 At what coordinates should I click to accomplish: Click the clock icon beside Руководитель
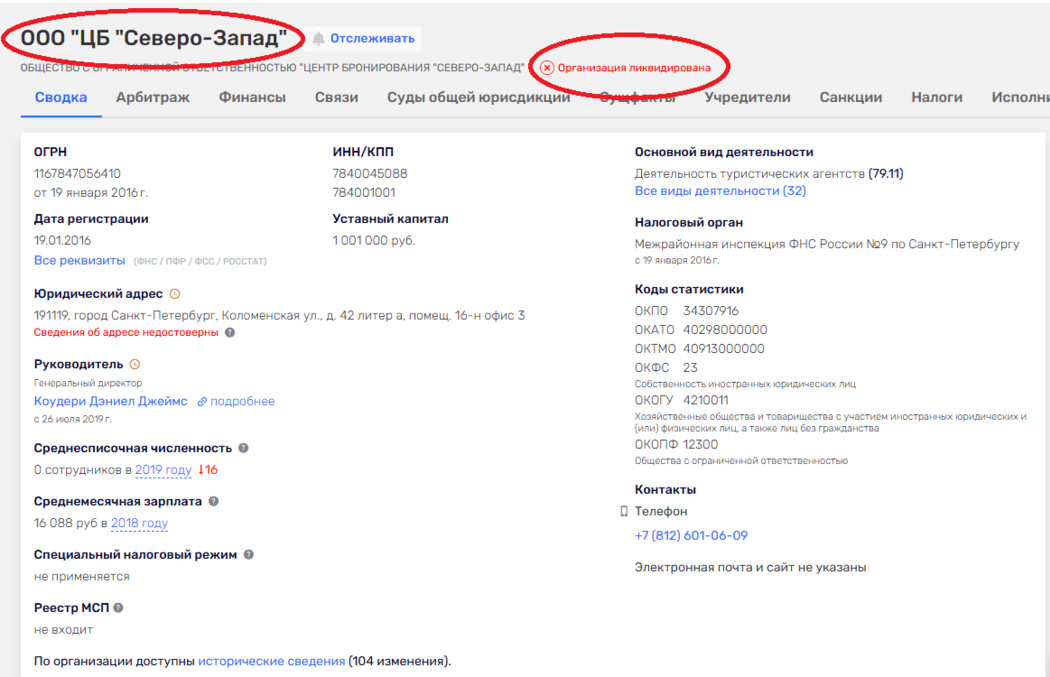click(x=135, y=364)
